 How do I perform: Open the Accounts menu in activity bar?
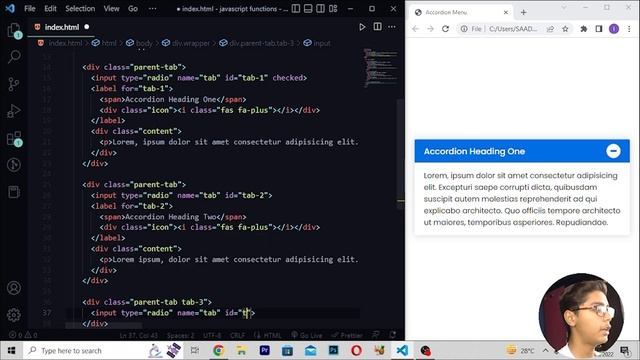(x=14, y=288)
